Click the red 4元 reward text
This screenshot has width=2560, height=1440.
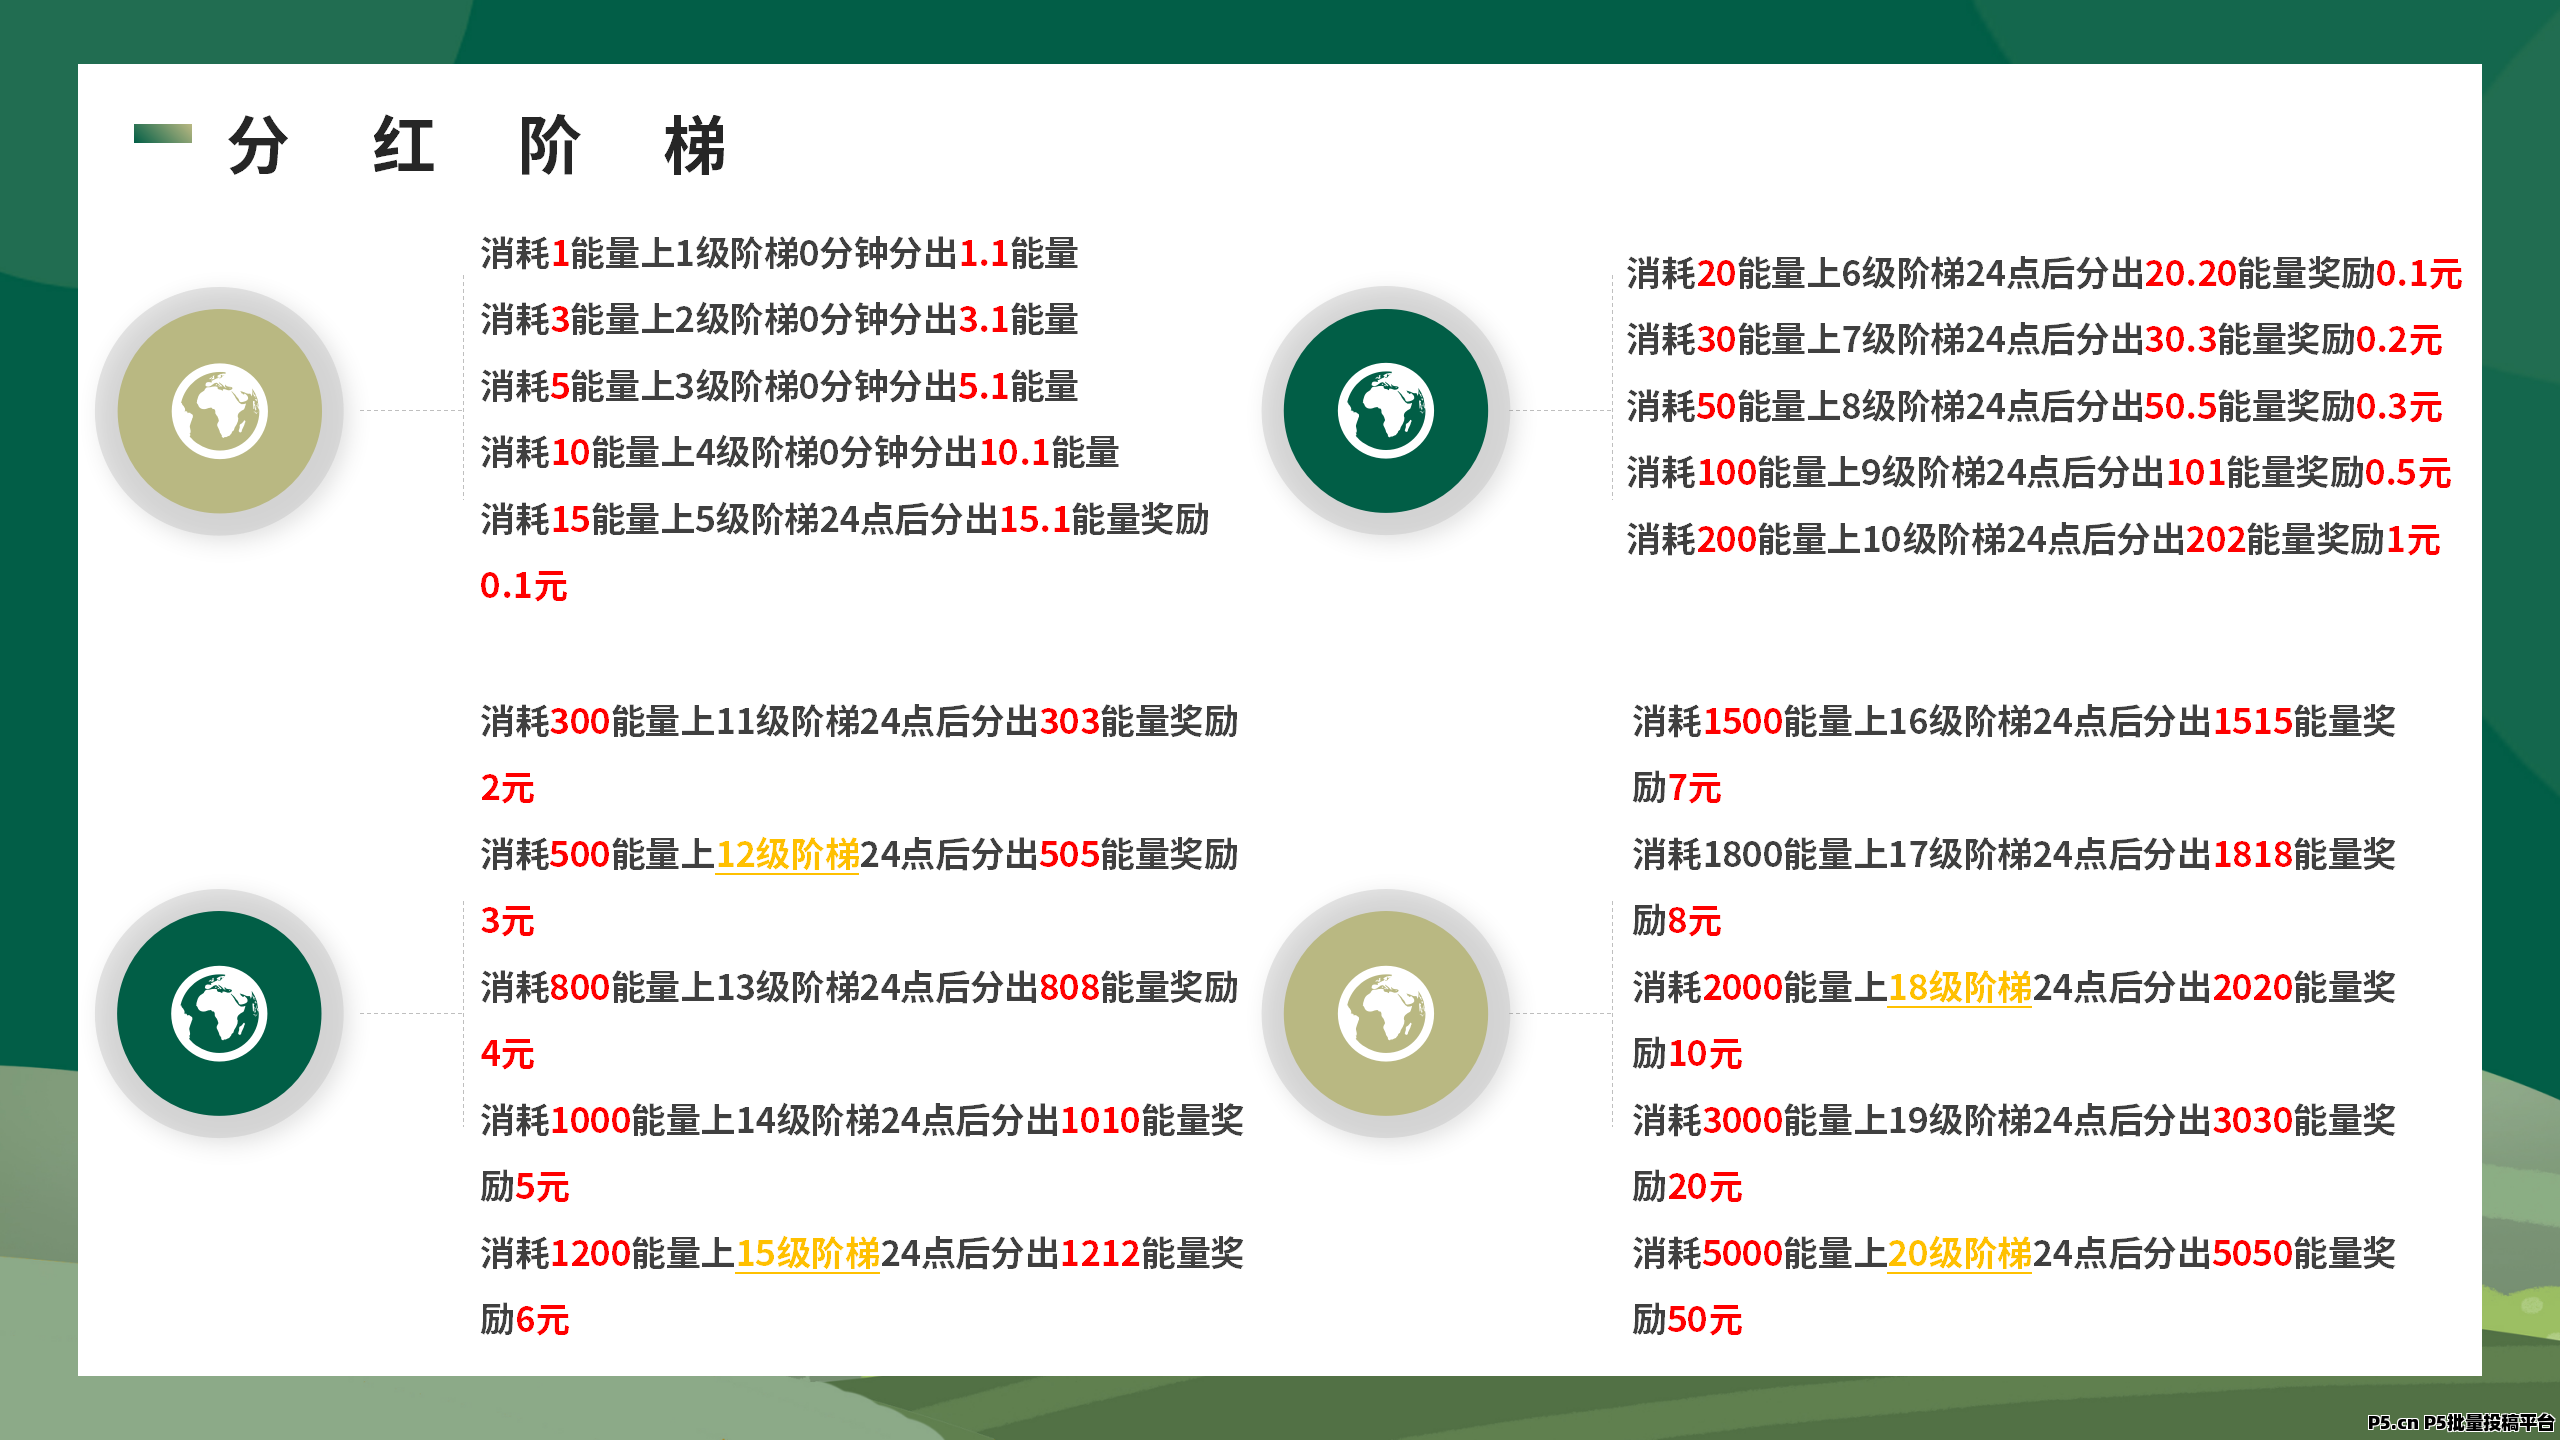click(507, 1054)
